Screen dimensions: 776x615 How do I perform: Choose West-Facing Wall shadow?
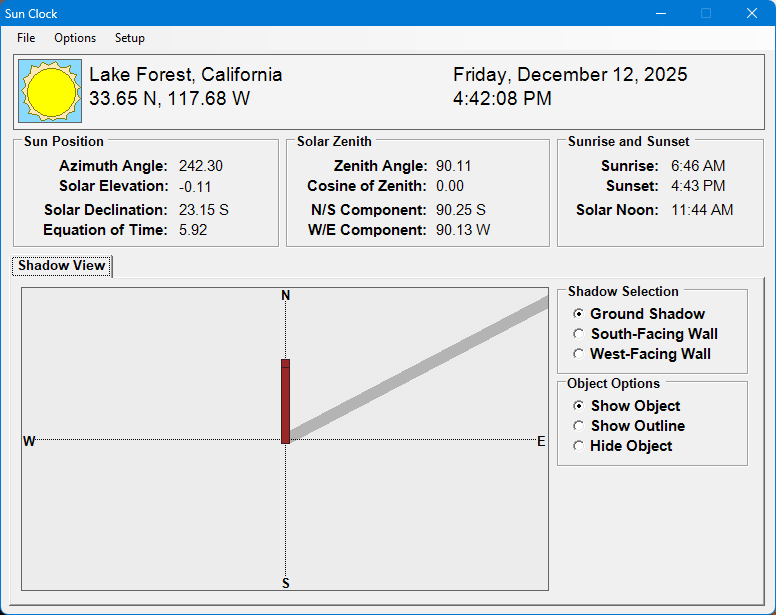579,354
